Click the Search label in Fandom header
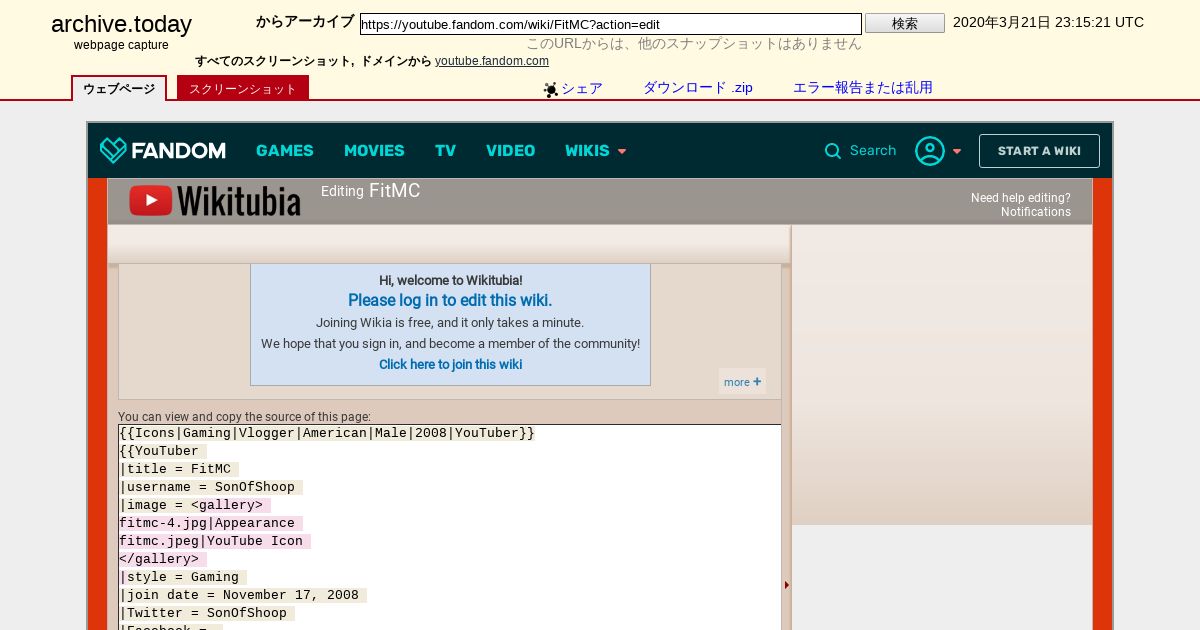Viewport: 1200px width, 630px height. [873, 151]
